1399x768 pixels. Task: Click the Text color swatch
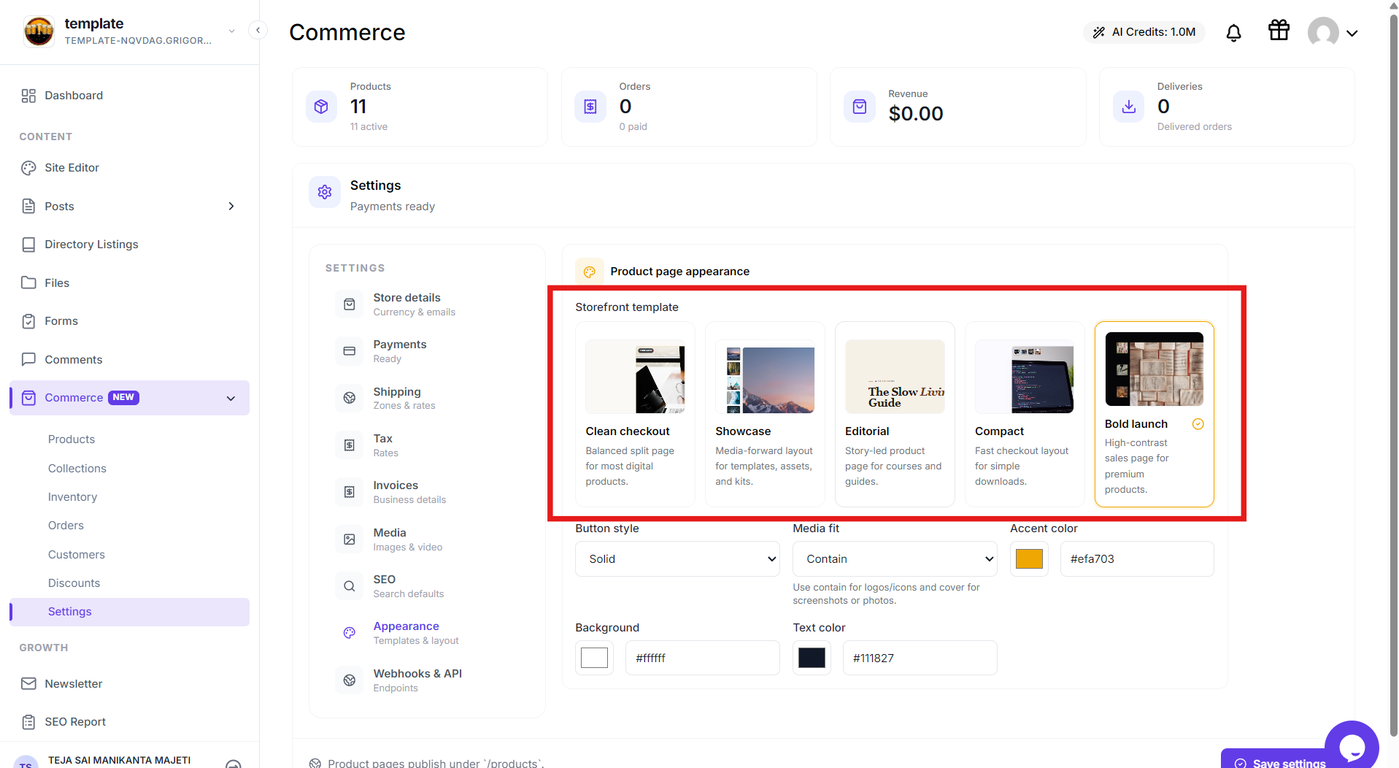pos(812,658)
